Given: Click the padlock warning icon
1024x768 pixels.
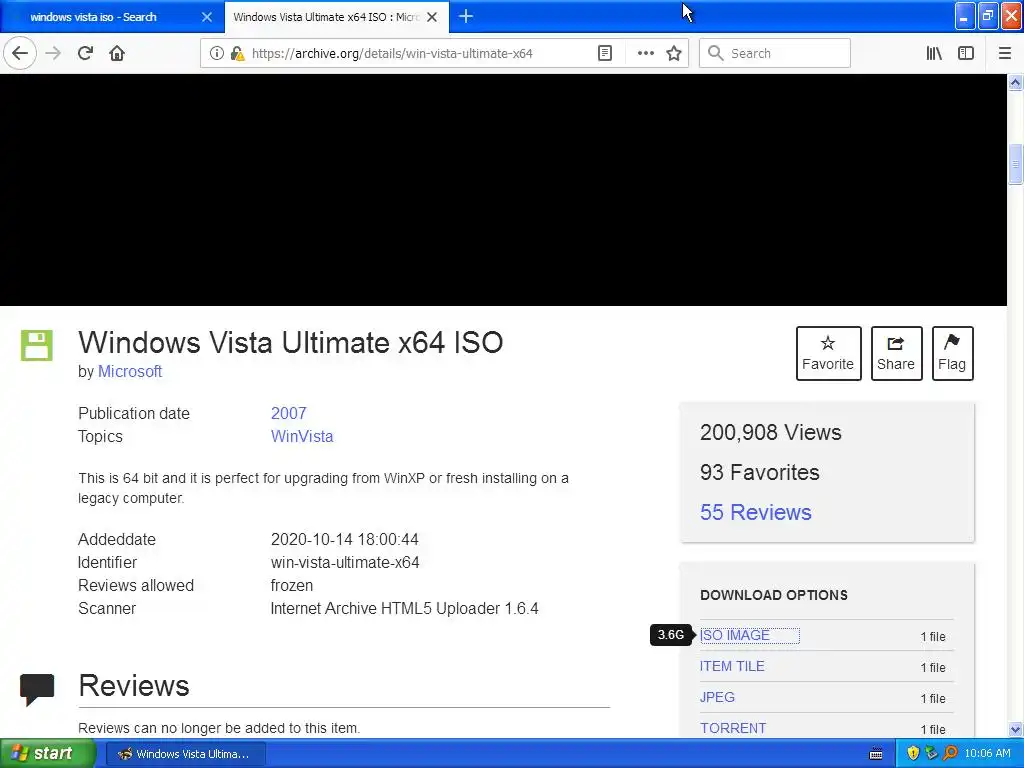Looking at the screenshot, I should [238, 53].
